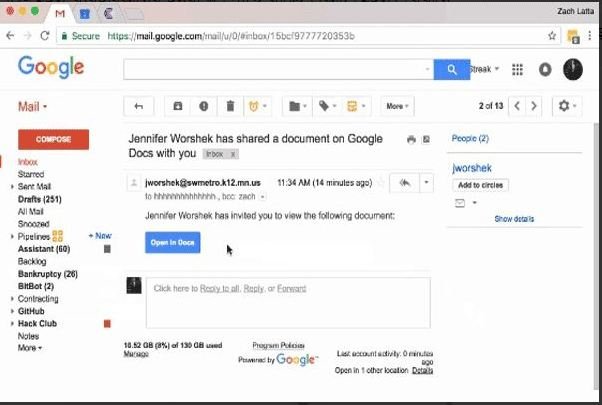
Task: Click the Reply to all link
Action: (220, 288)
